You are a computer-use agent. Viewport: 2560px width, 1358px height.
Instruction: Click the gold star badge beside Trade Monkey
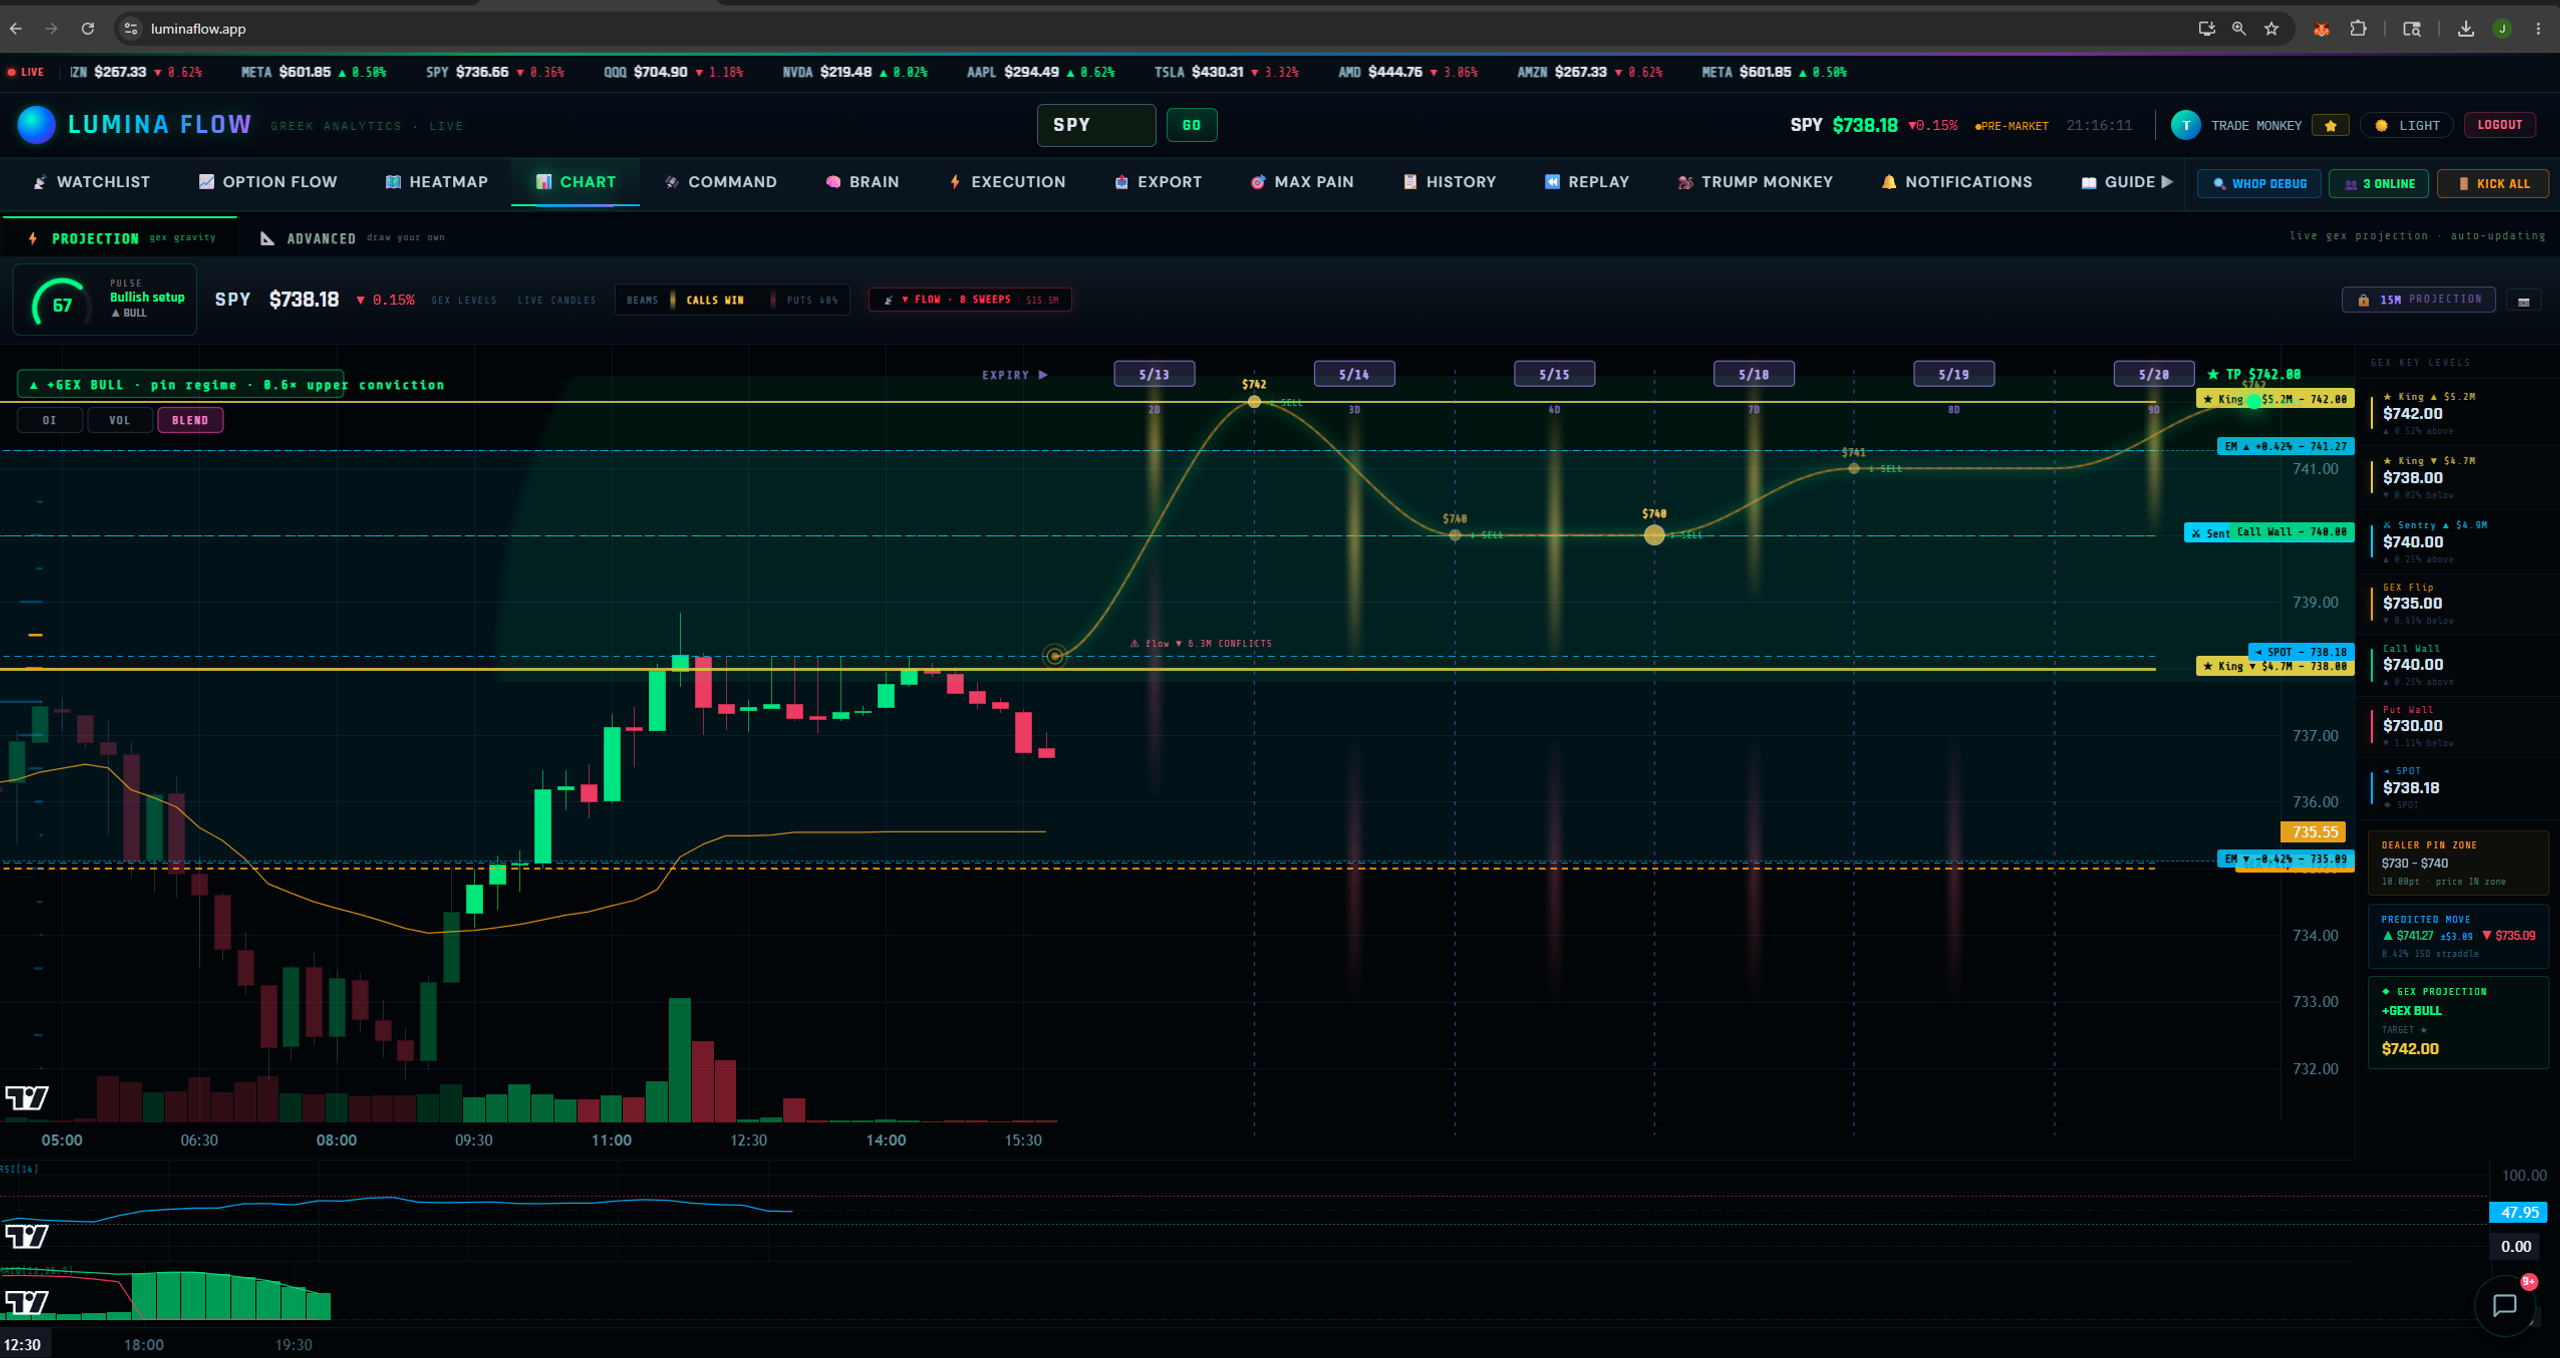click(x=2331, y=126)
